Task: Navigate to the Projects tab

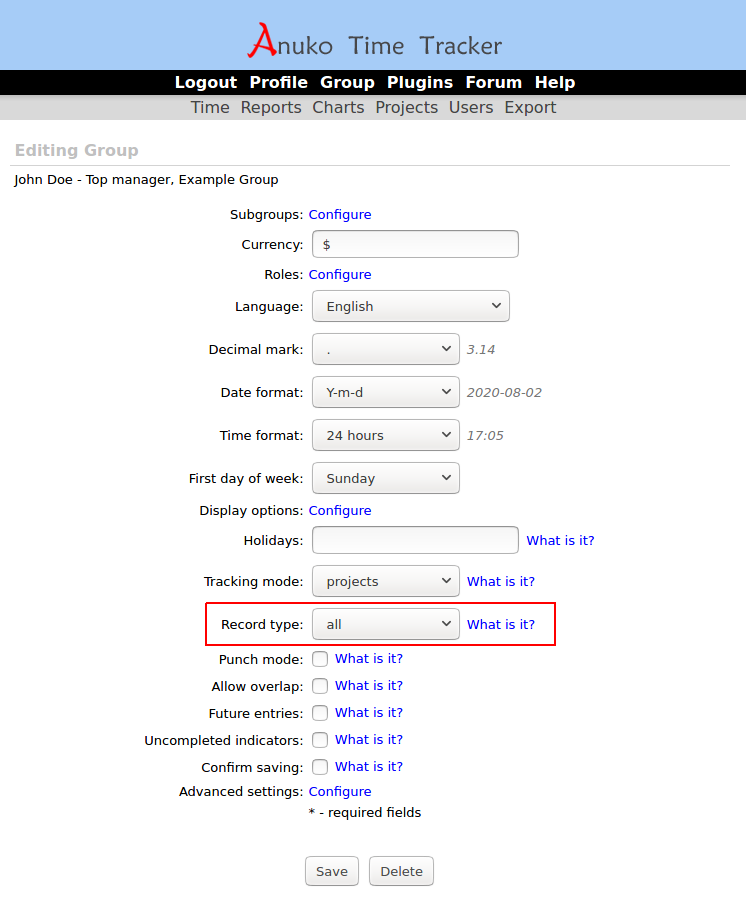Action: [x=406, y=108]
